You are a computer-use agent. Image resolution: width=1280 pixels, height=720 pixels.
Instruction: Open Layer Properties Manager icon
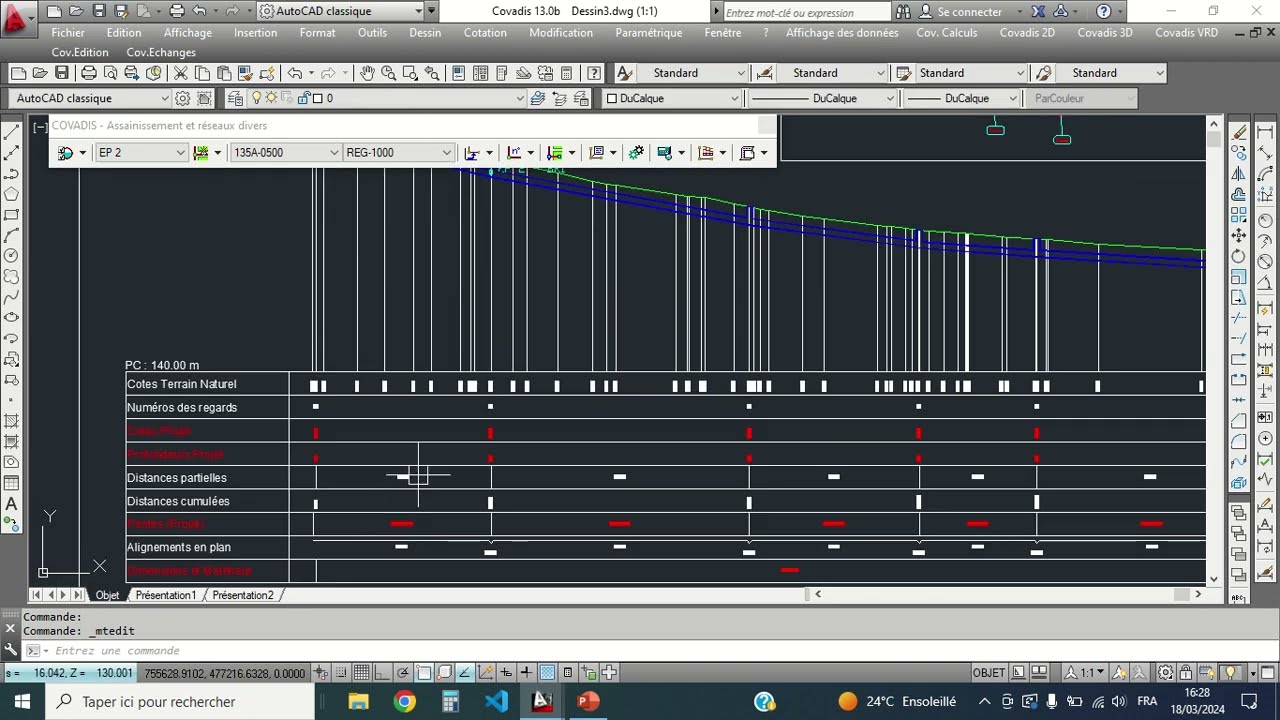(x=235, y=98)
